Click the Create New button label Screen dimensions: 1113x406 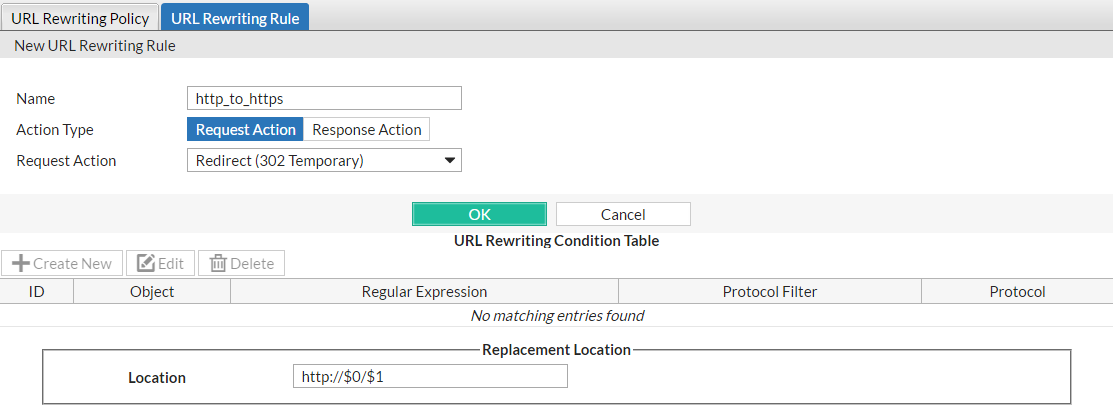point(72,263)
